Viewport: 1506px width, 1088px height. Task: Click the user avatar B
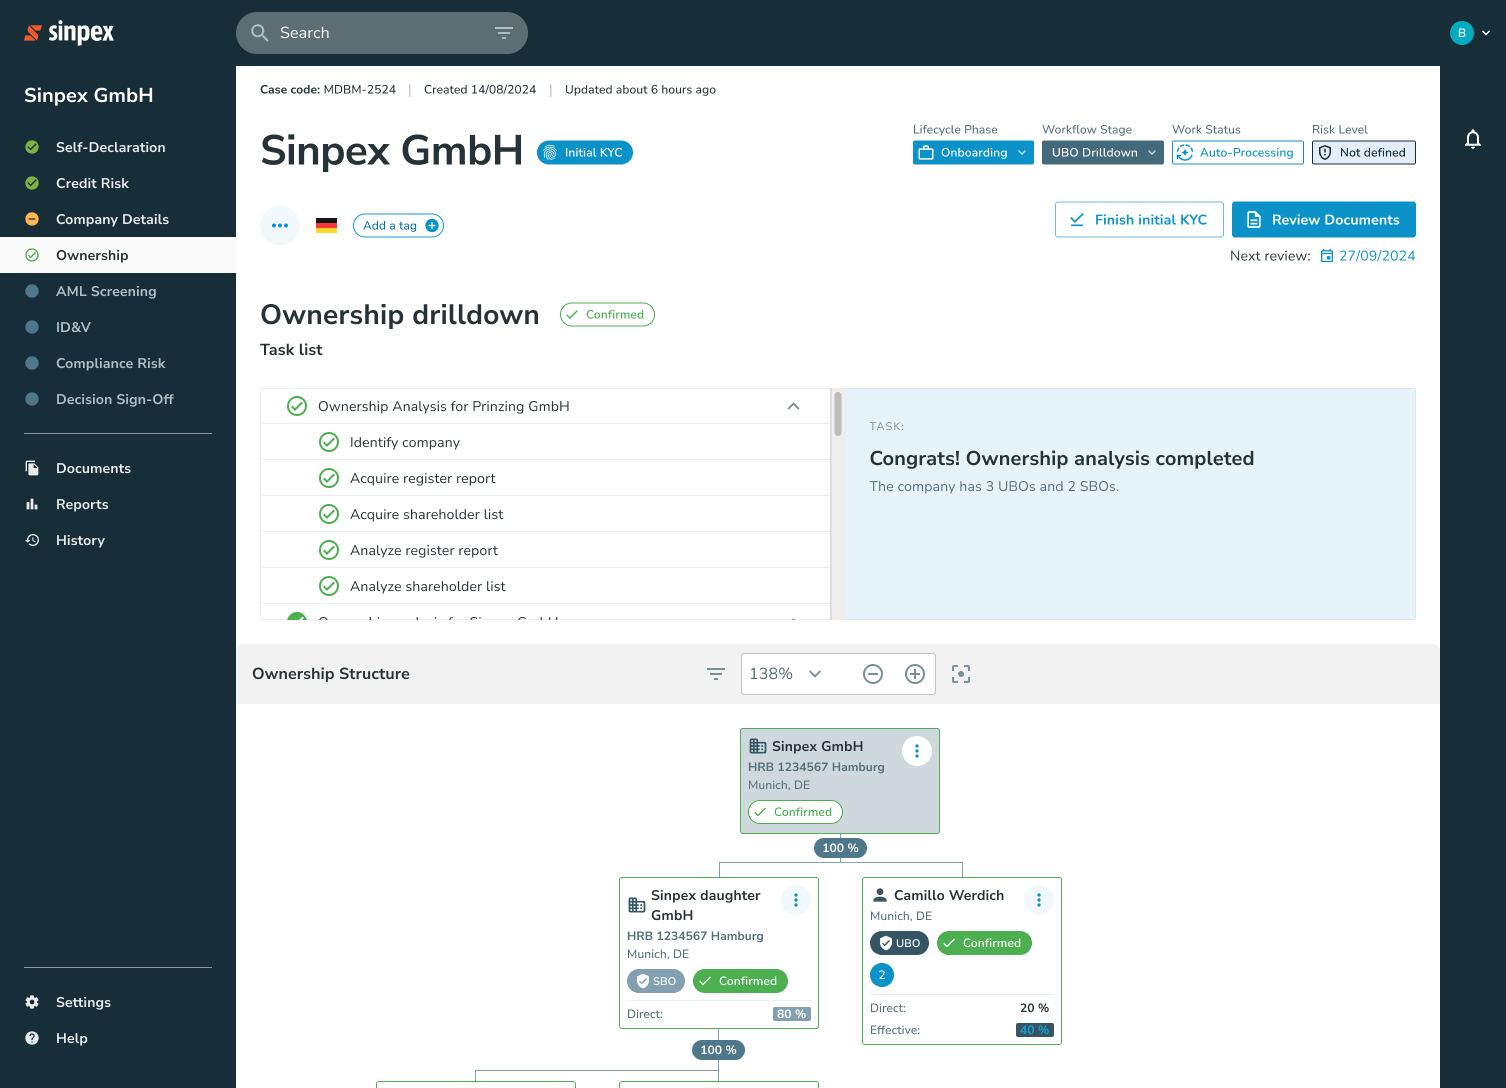tap(1462, 33)
